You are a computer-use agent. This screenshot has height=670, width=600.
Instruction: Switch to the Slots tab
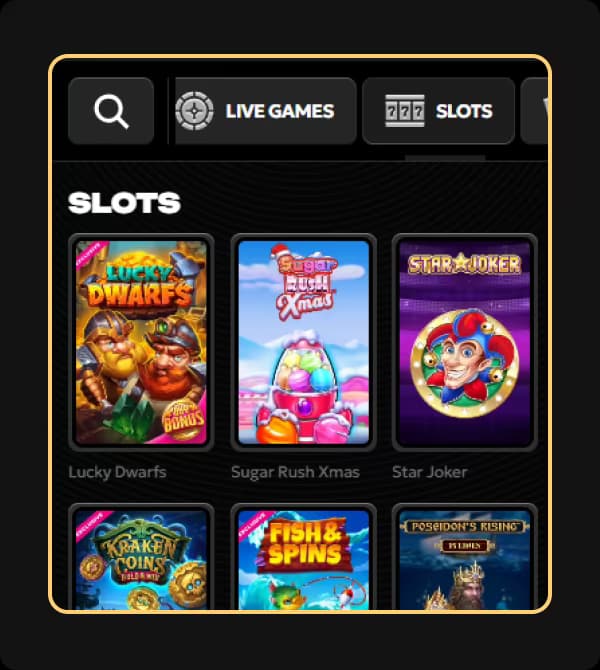coord(438,111)
